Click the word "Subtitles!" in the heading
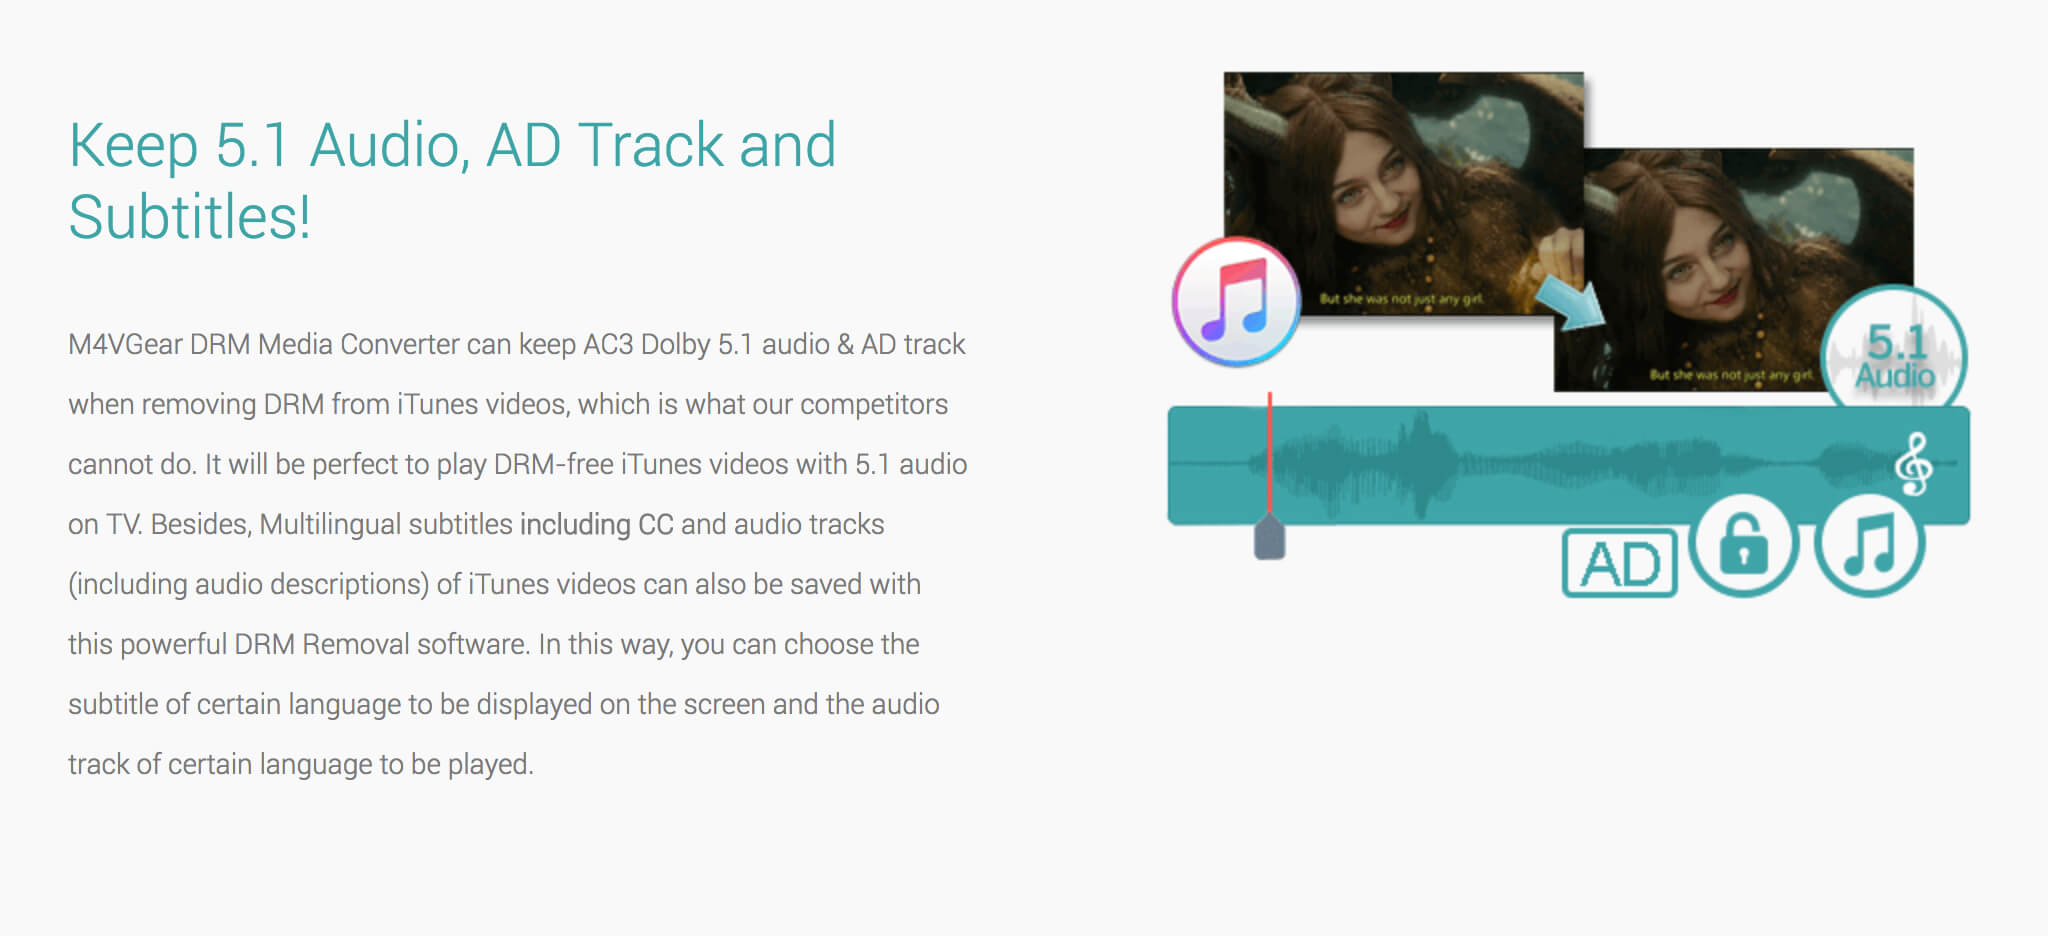2048x936 pixels. (x=190, y=217)
